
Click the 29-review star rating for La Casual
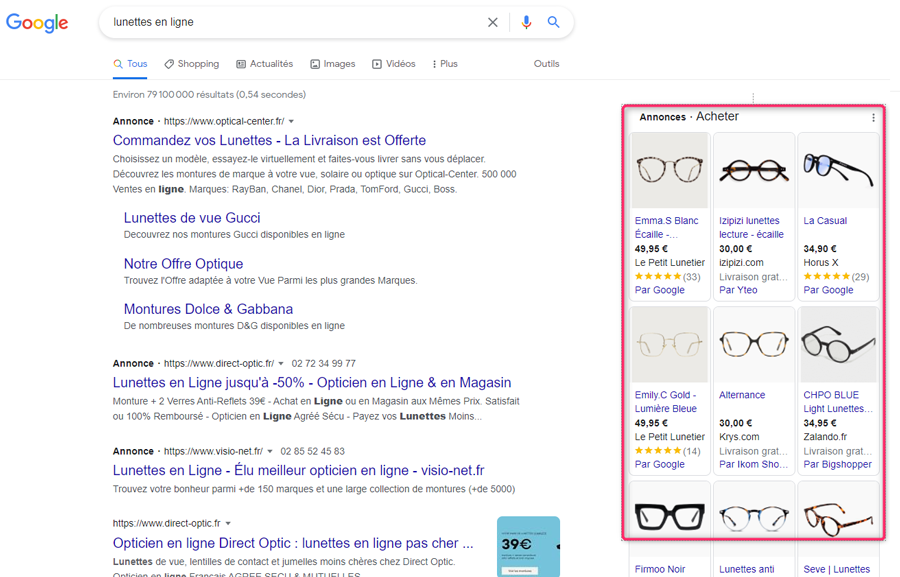tap(836, 277)
